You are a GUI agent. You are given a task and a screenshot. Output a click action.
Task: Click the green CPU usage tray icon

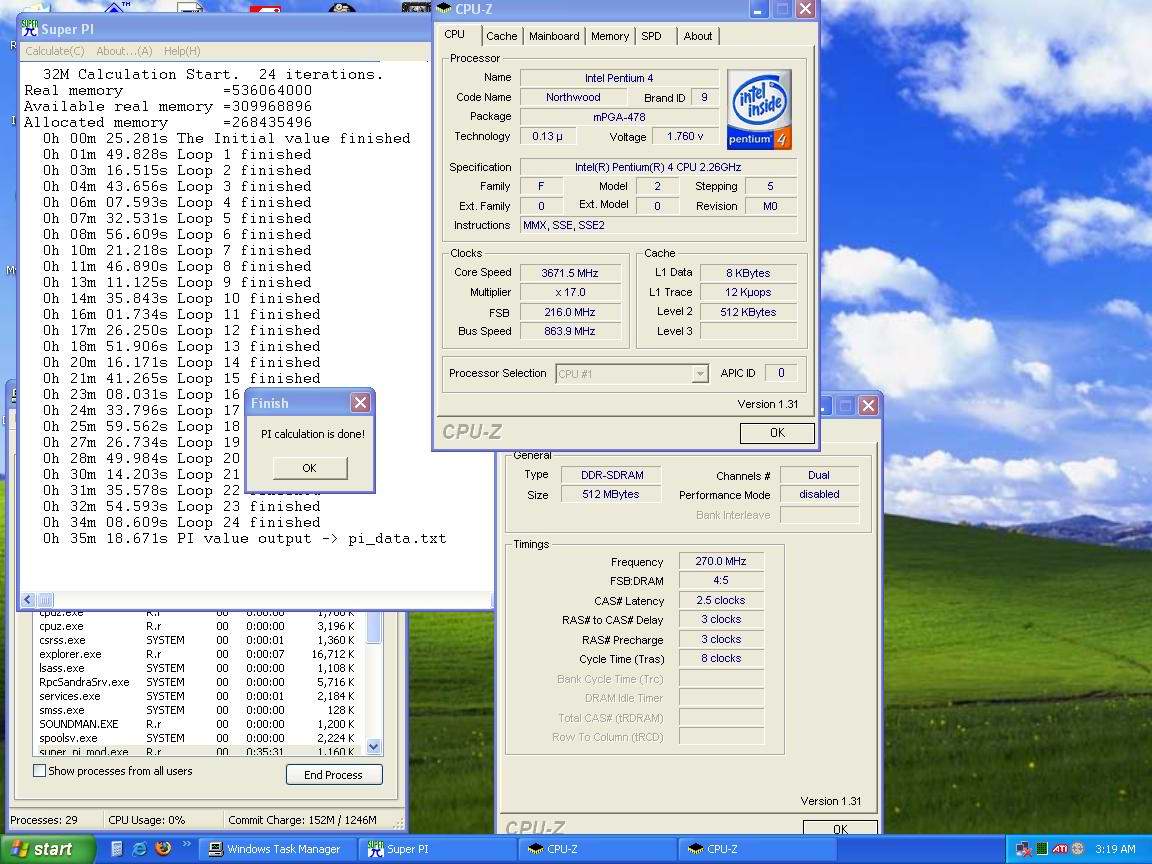[x=1042, y=849]
